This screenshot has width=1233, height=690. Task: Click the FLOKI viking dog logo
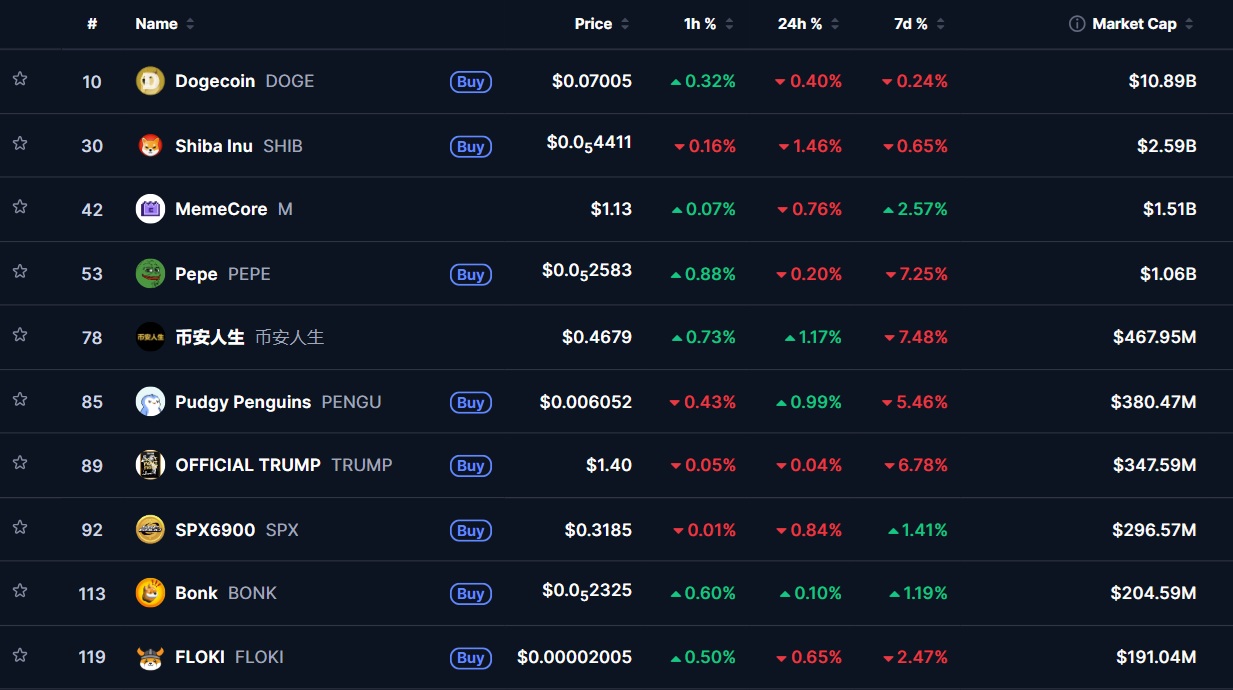pos(150,657)
